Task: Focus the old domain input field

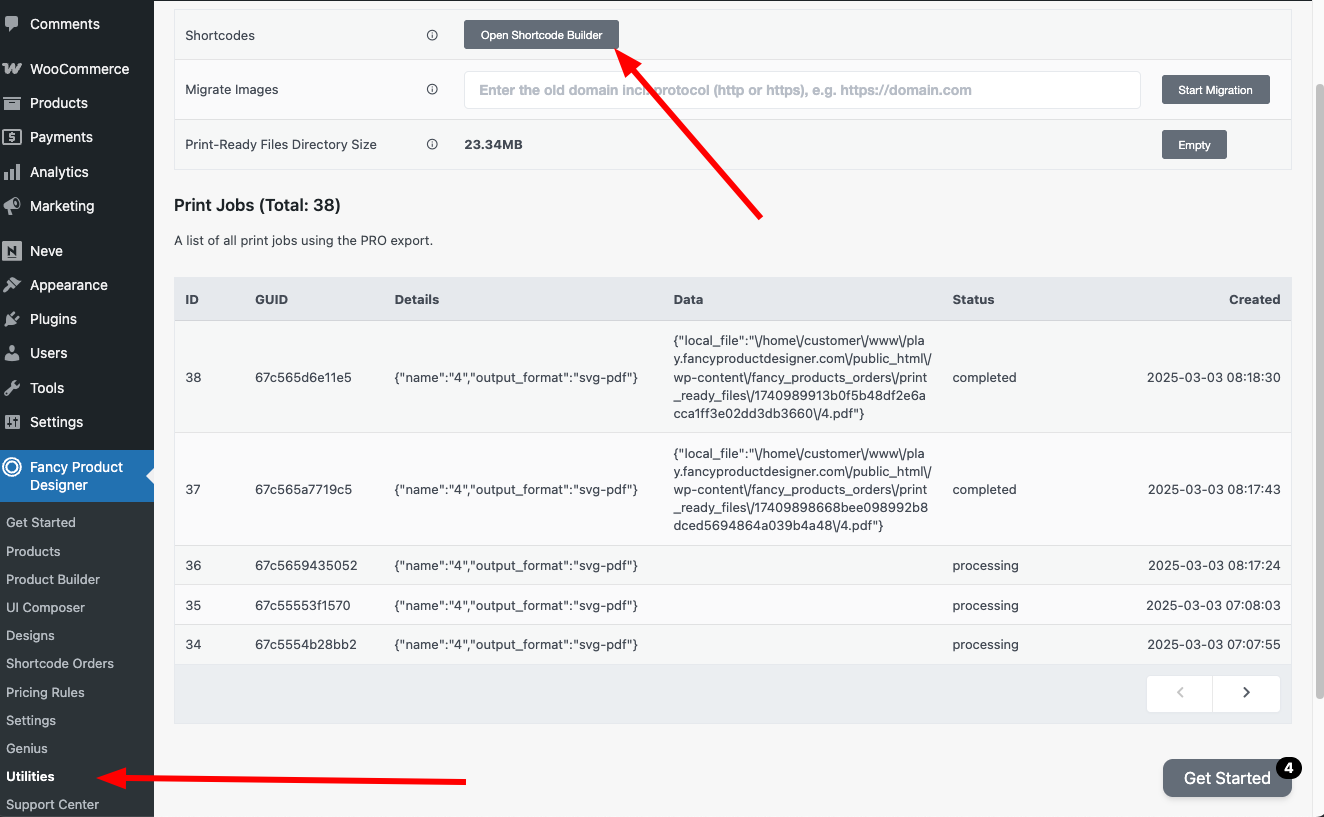Action: [x=802, y=90]
